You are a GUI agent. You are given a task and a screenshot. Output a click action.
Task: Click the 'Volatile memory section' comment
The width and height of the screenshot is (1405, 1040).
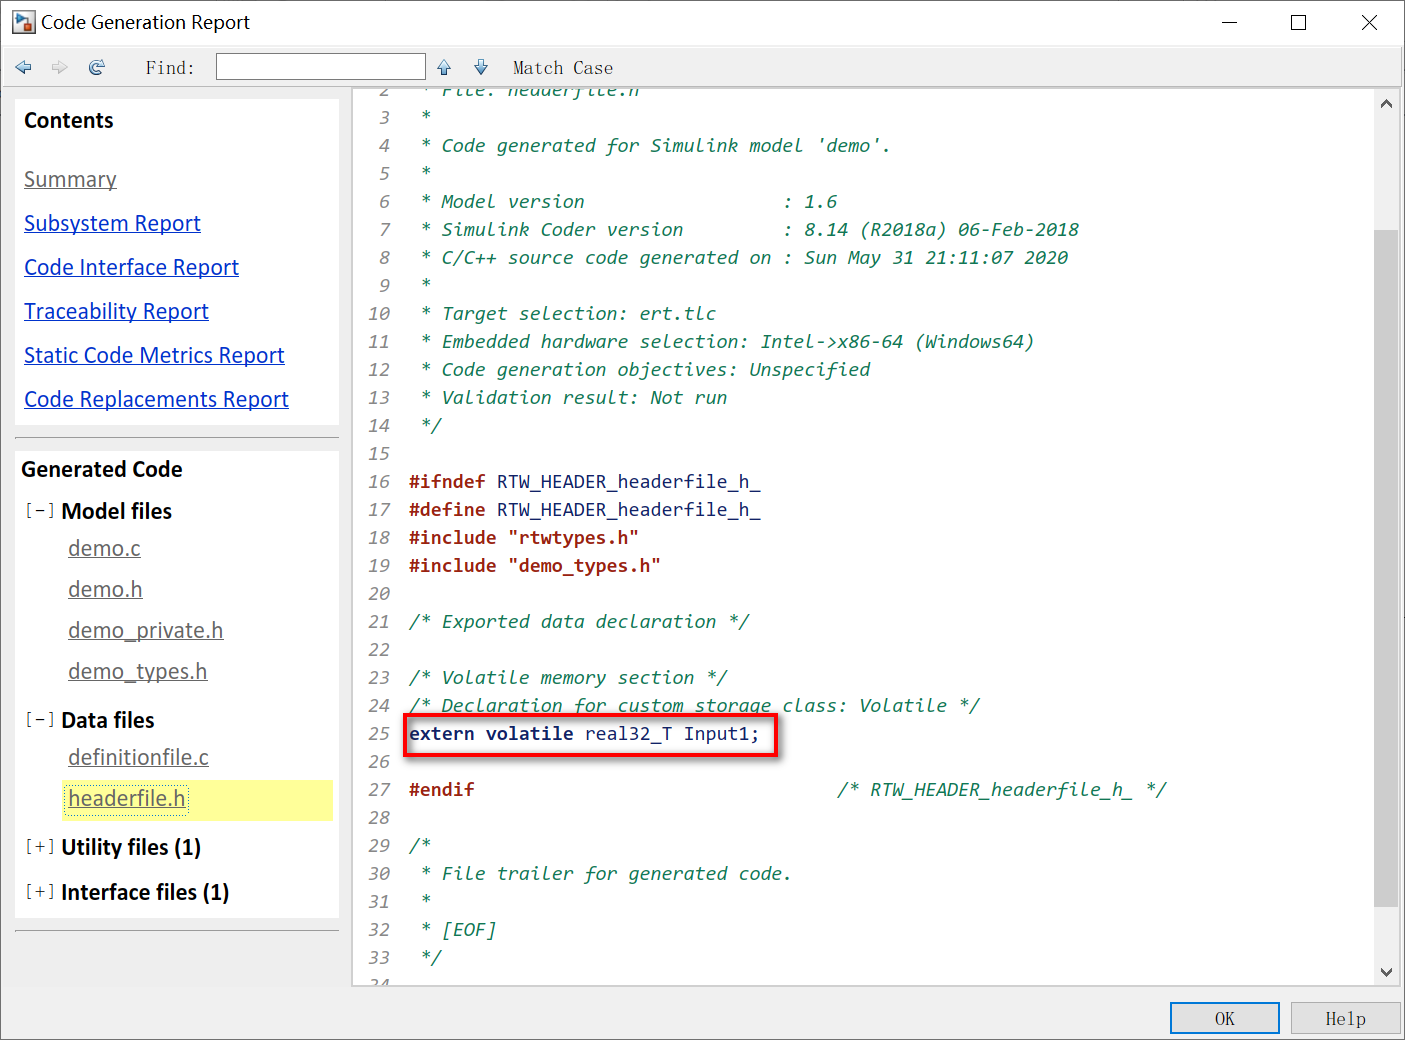click(x=568, y=678)
